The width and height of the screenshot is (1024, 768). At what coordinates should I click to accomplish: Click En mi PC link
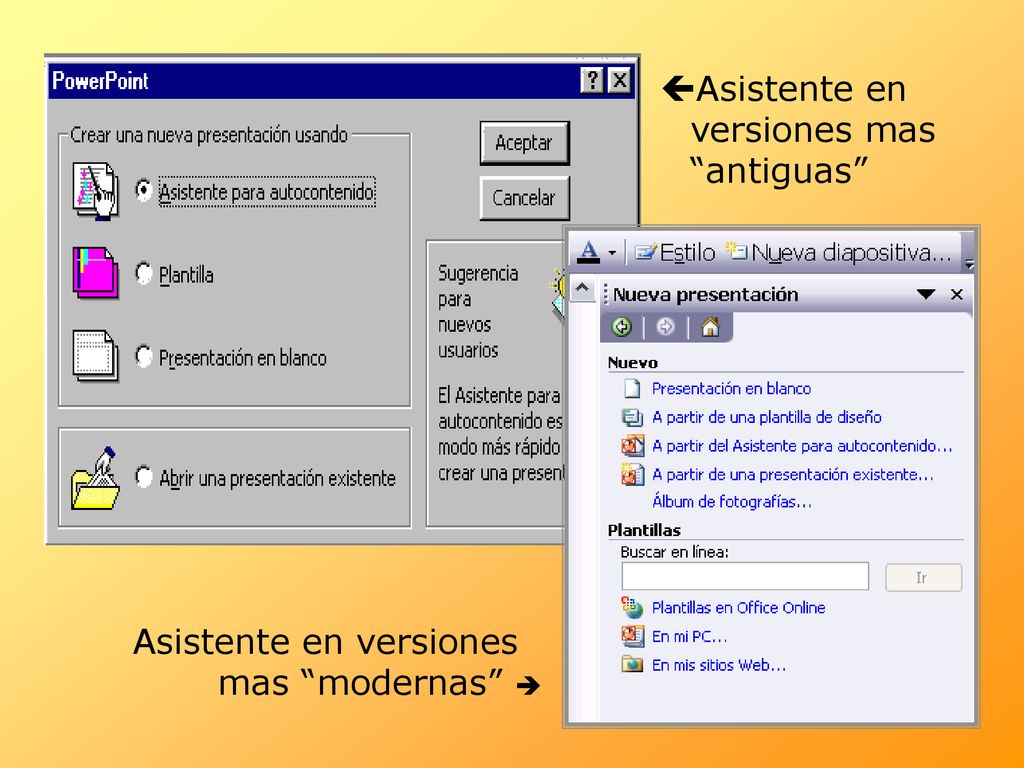tap(689, 637)
